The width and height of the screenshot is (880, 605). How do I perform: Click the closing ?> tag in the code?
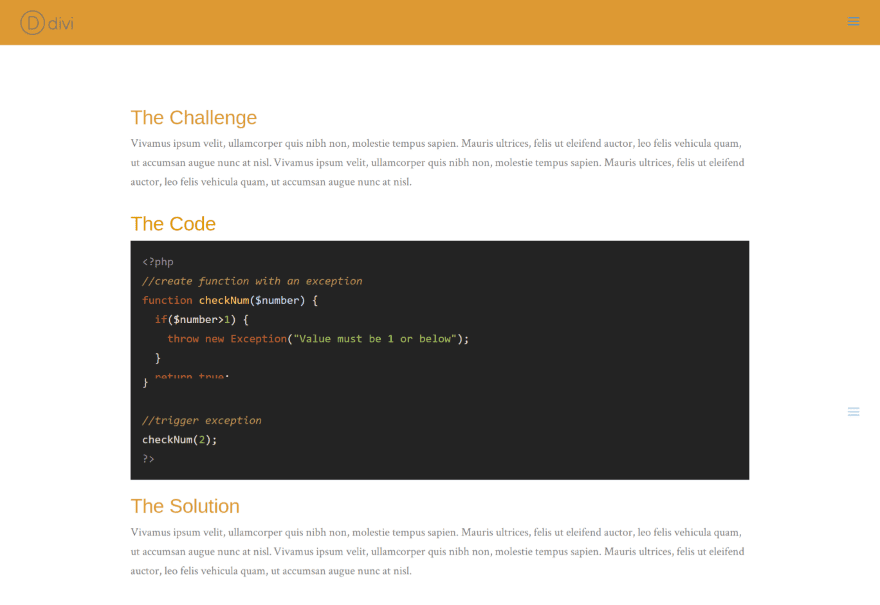coord(148,459)
